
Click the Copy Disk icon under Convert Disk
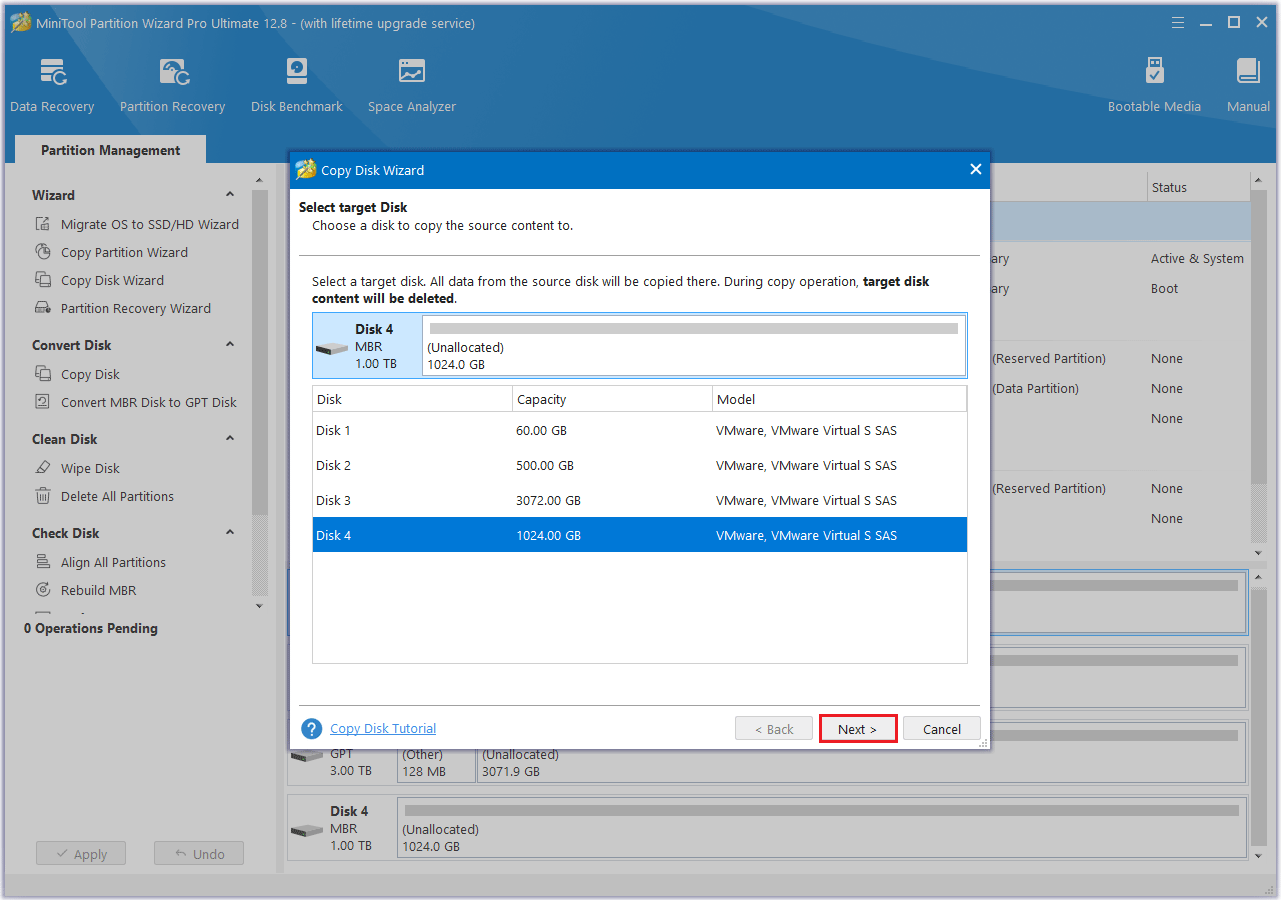click(x=43, y=374)
